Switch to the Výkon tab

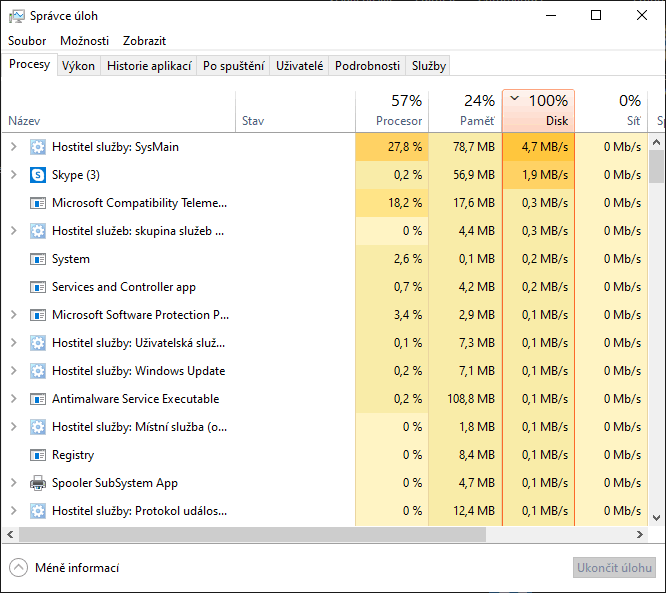(78, 66)
